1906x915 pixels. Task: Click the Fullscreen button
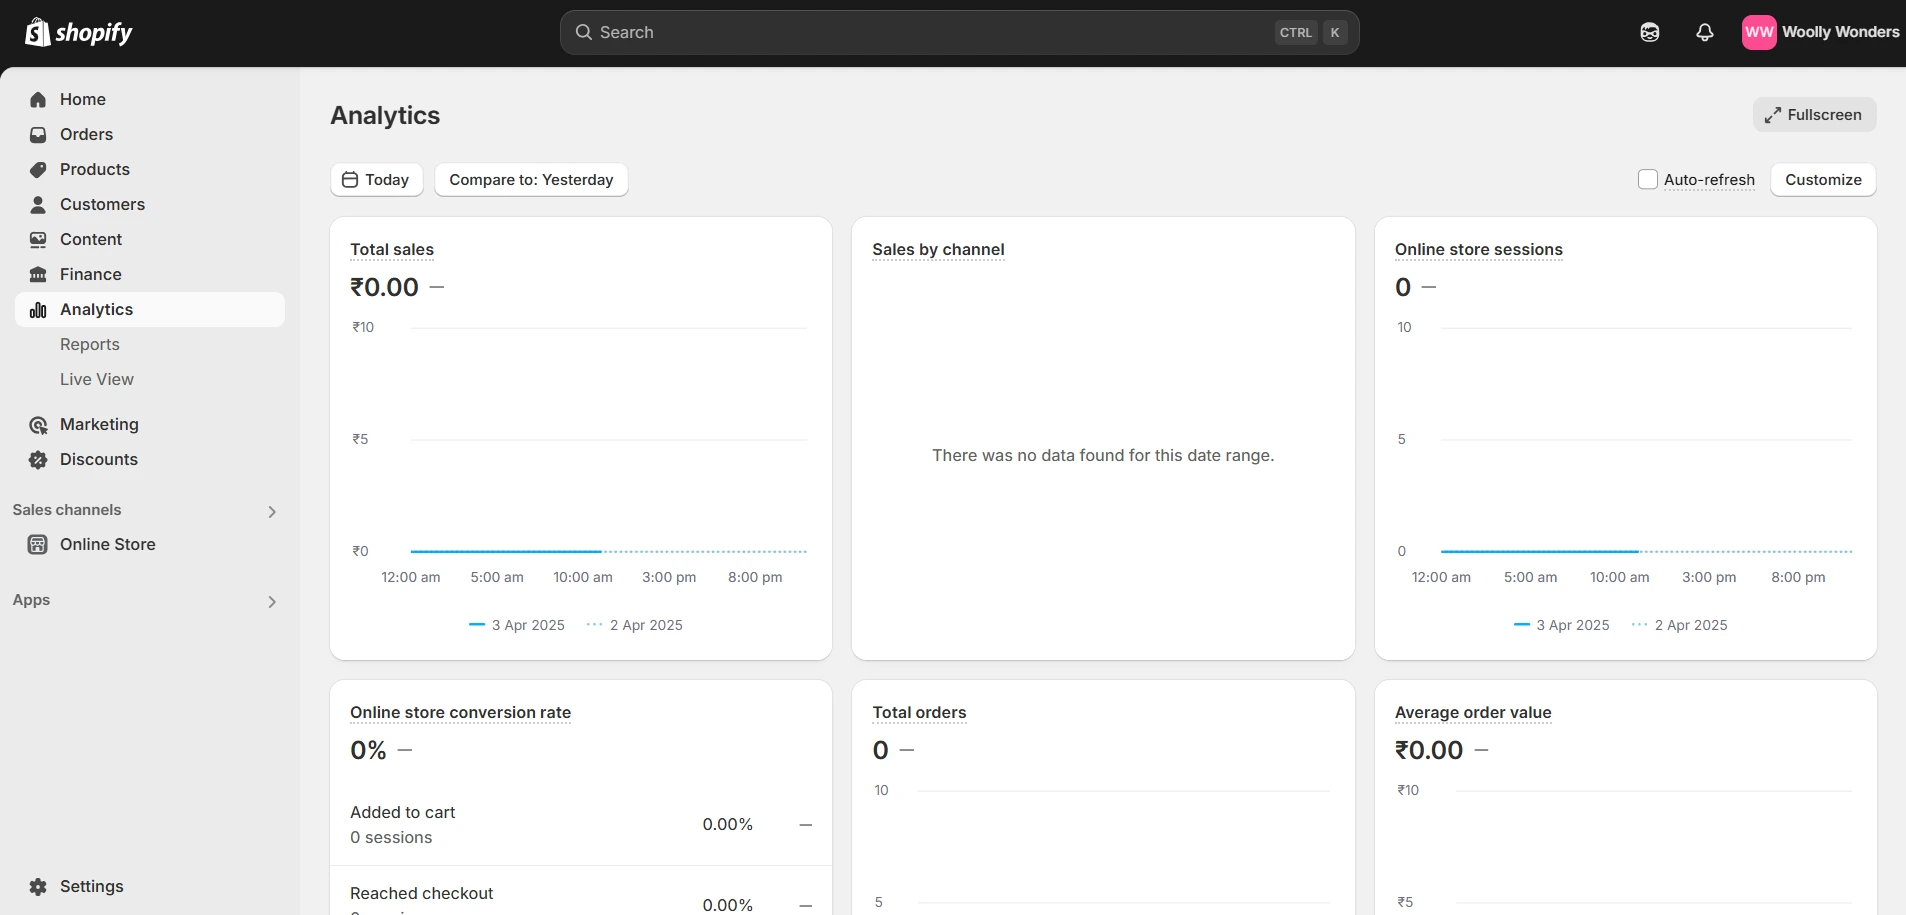[x=1814, y=115]
